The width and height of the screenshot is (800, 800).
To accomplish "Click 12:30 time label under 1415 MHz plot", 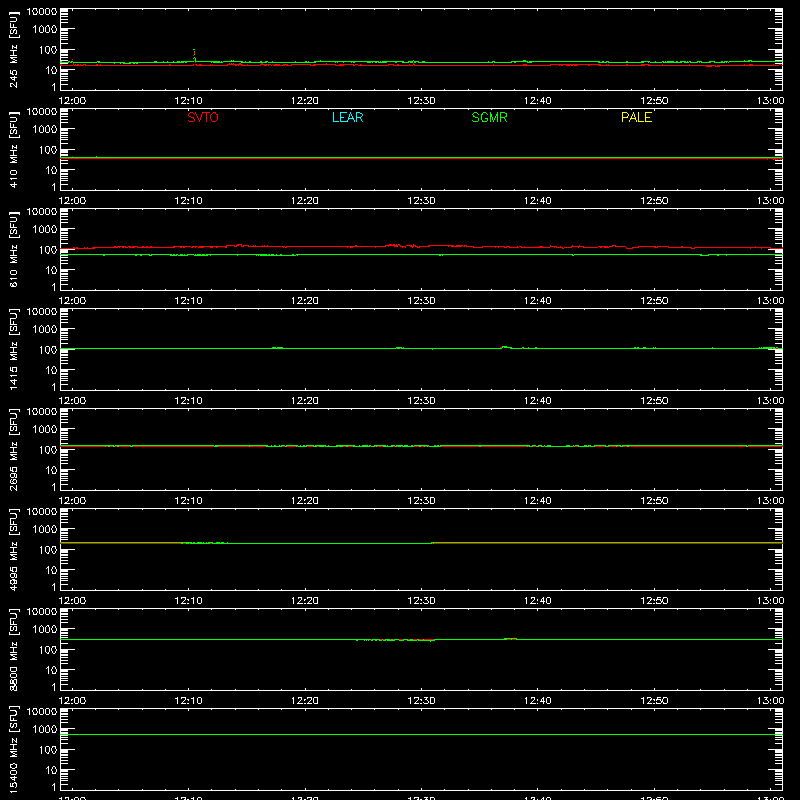I will click(421, 401).
